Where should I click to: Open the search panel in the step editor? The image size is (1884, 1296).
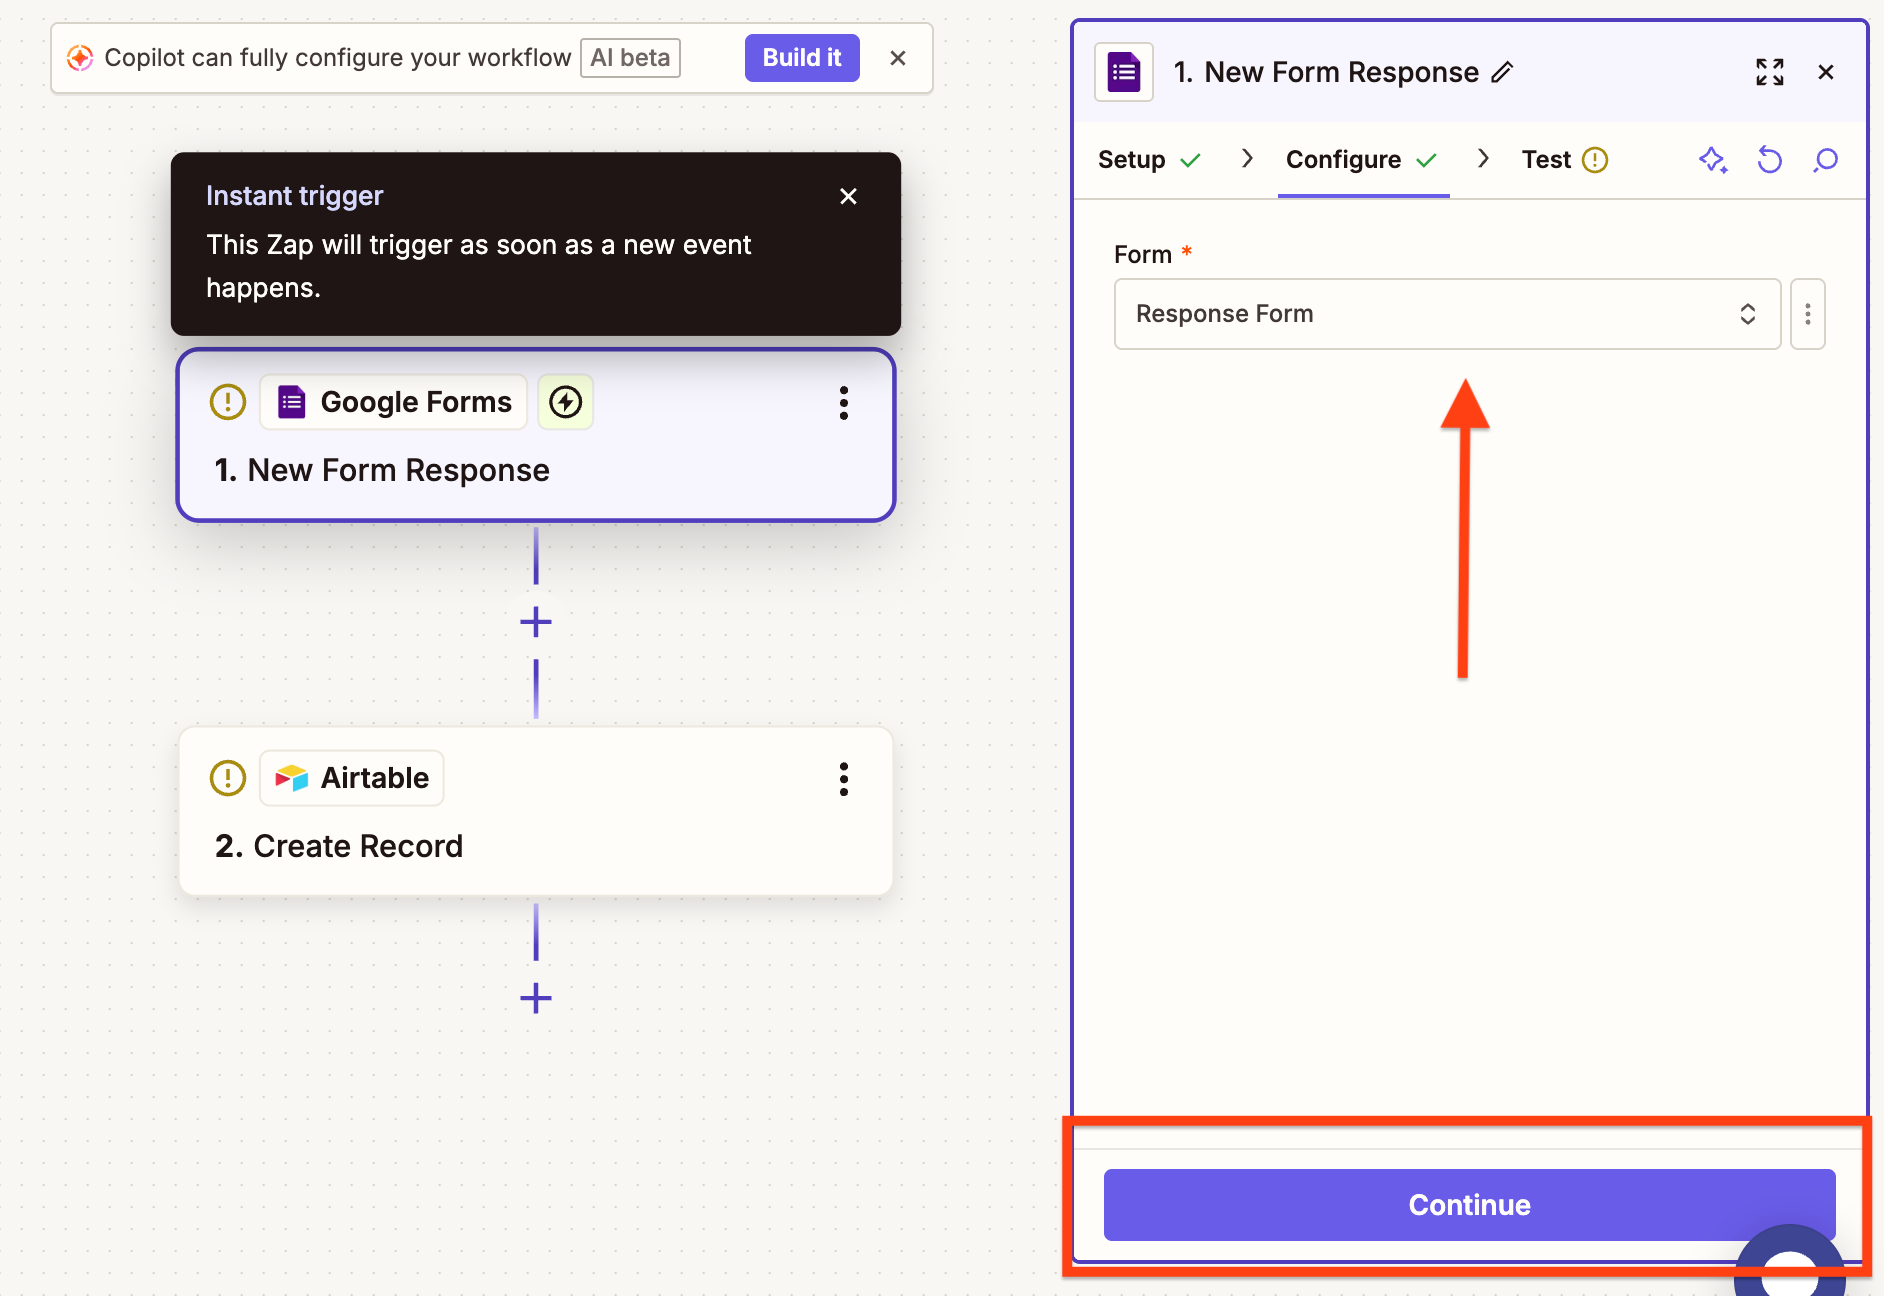tap(1825, 160)
